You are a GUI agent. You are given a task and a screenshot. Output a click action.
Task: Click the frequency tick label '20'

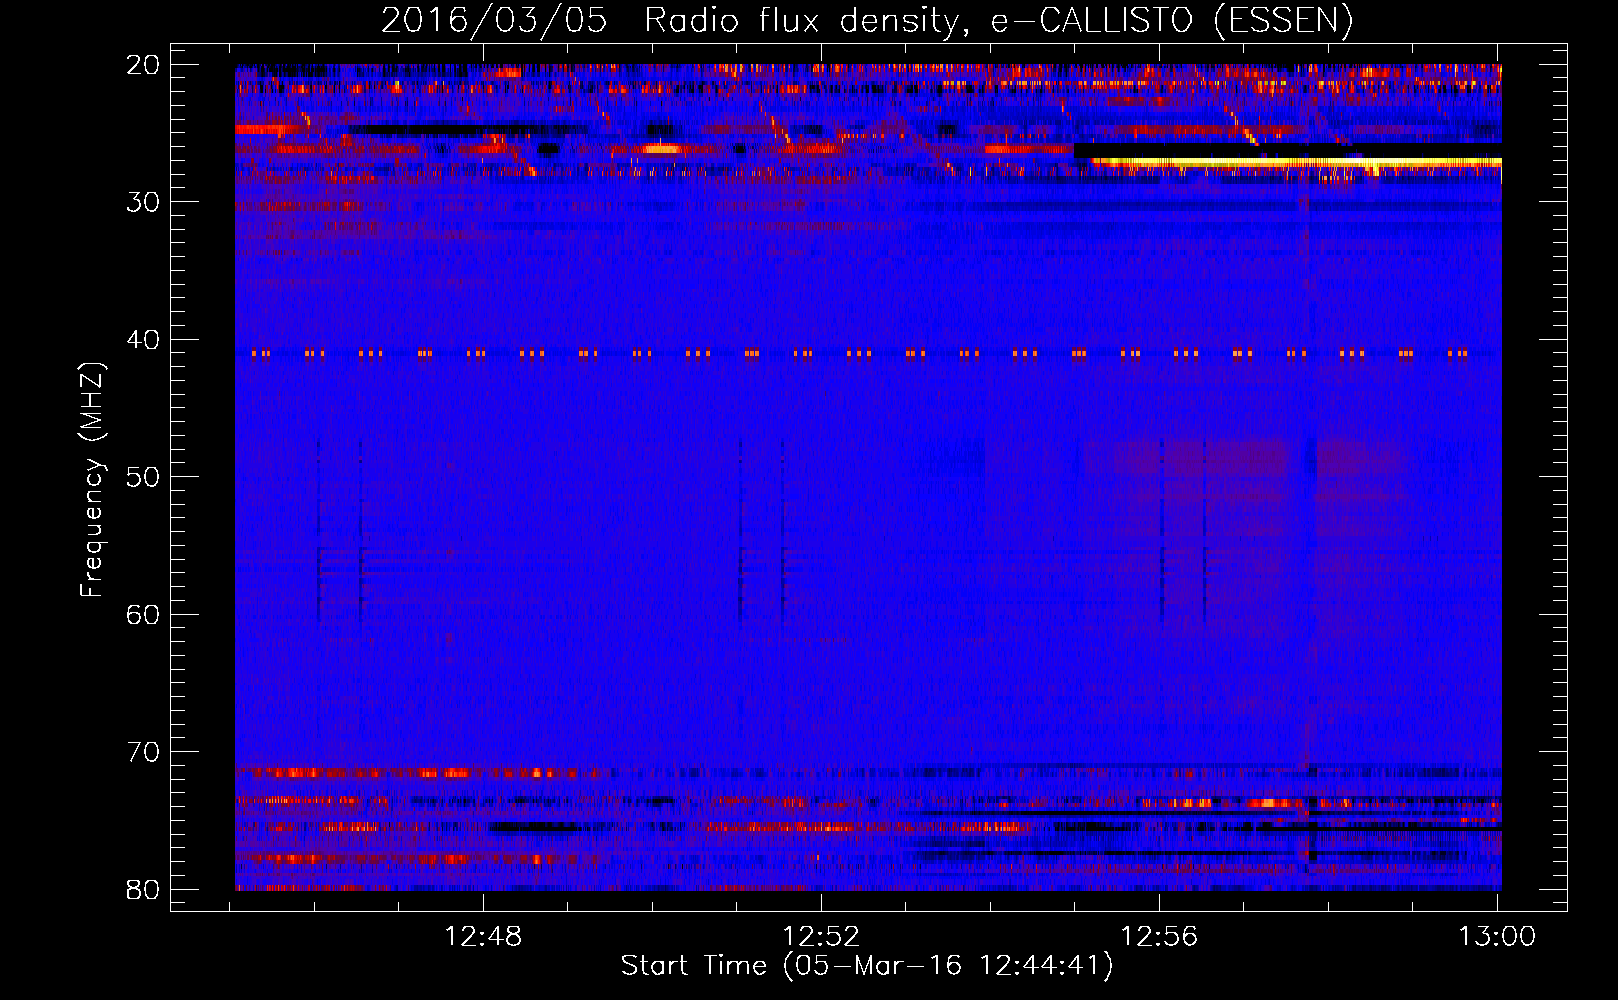coord(144,65)
